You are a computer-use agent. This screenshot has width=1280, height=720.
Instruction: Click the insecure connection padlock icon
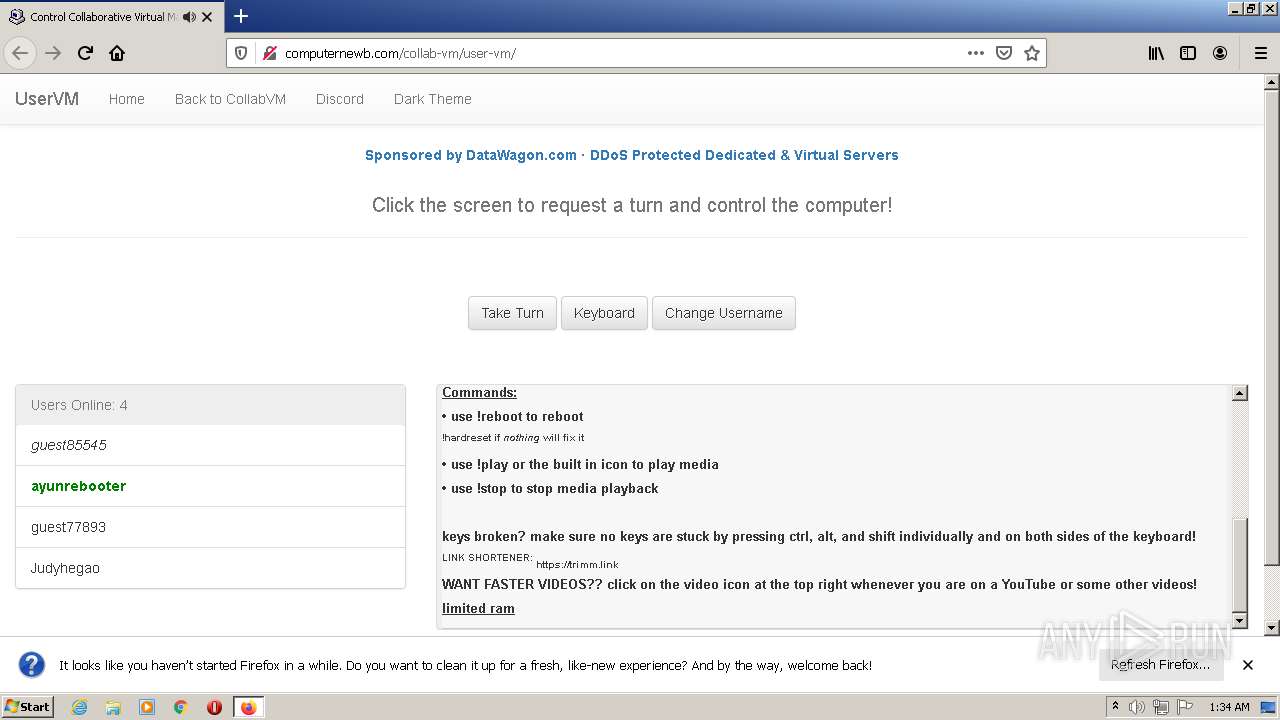click(x=268, y=53)
